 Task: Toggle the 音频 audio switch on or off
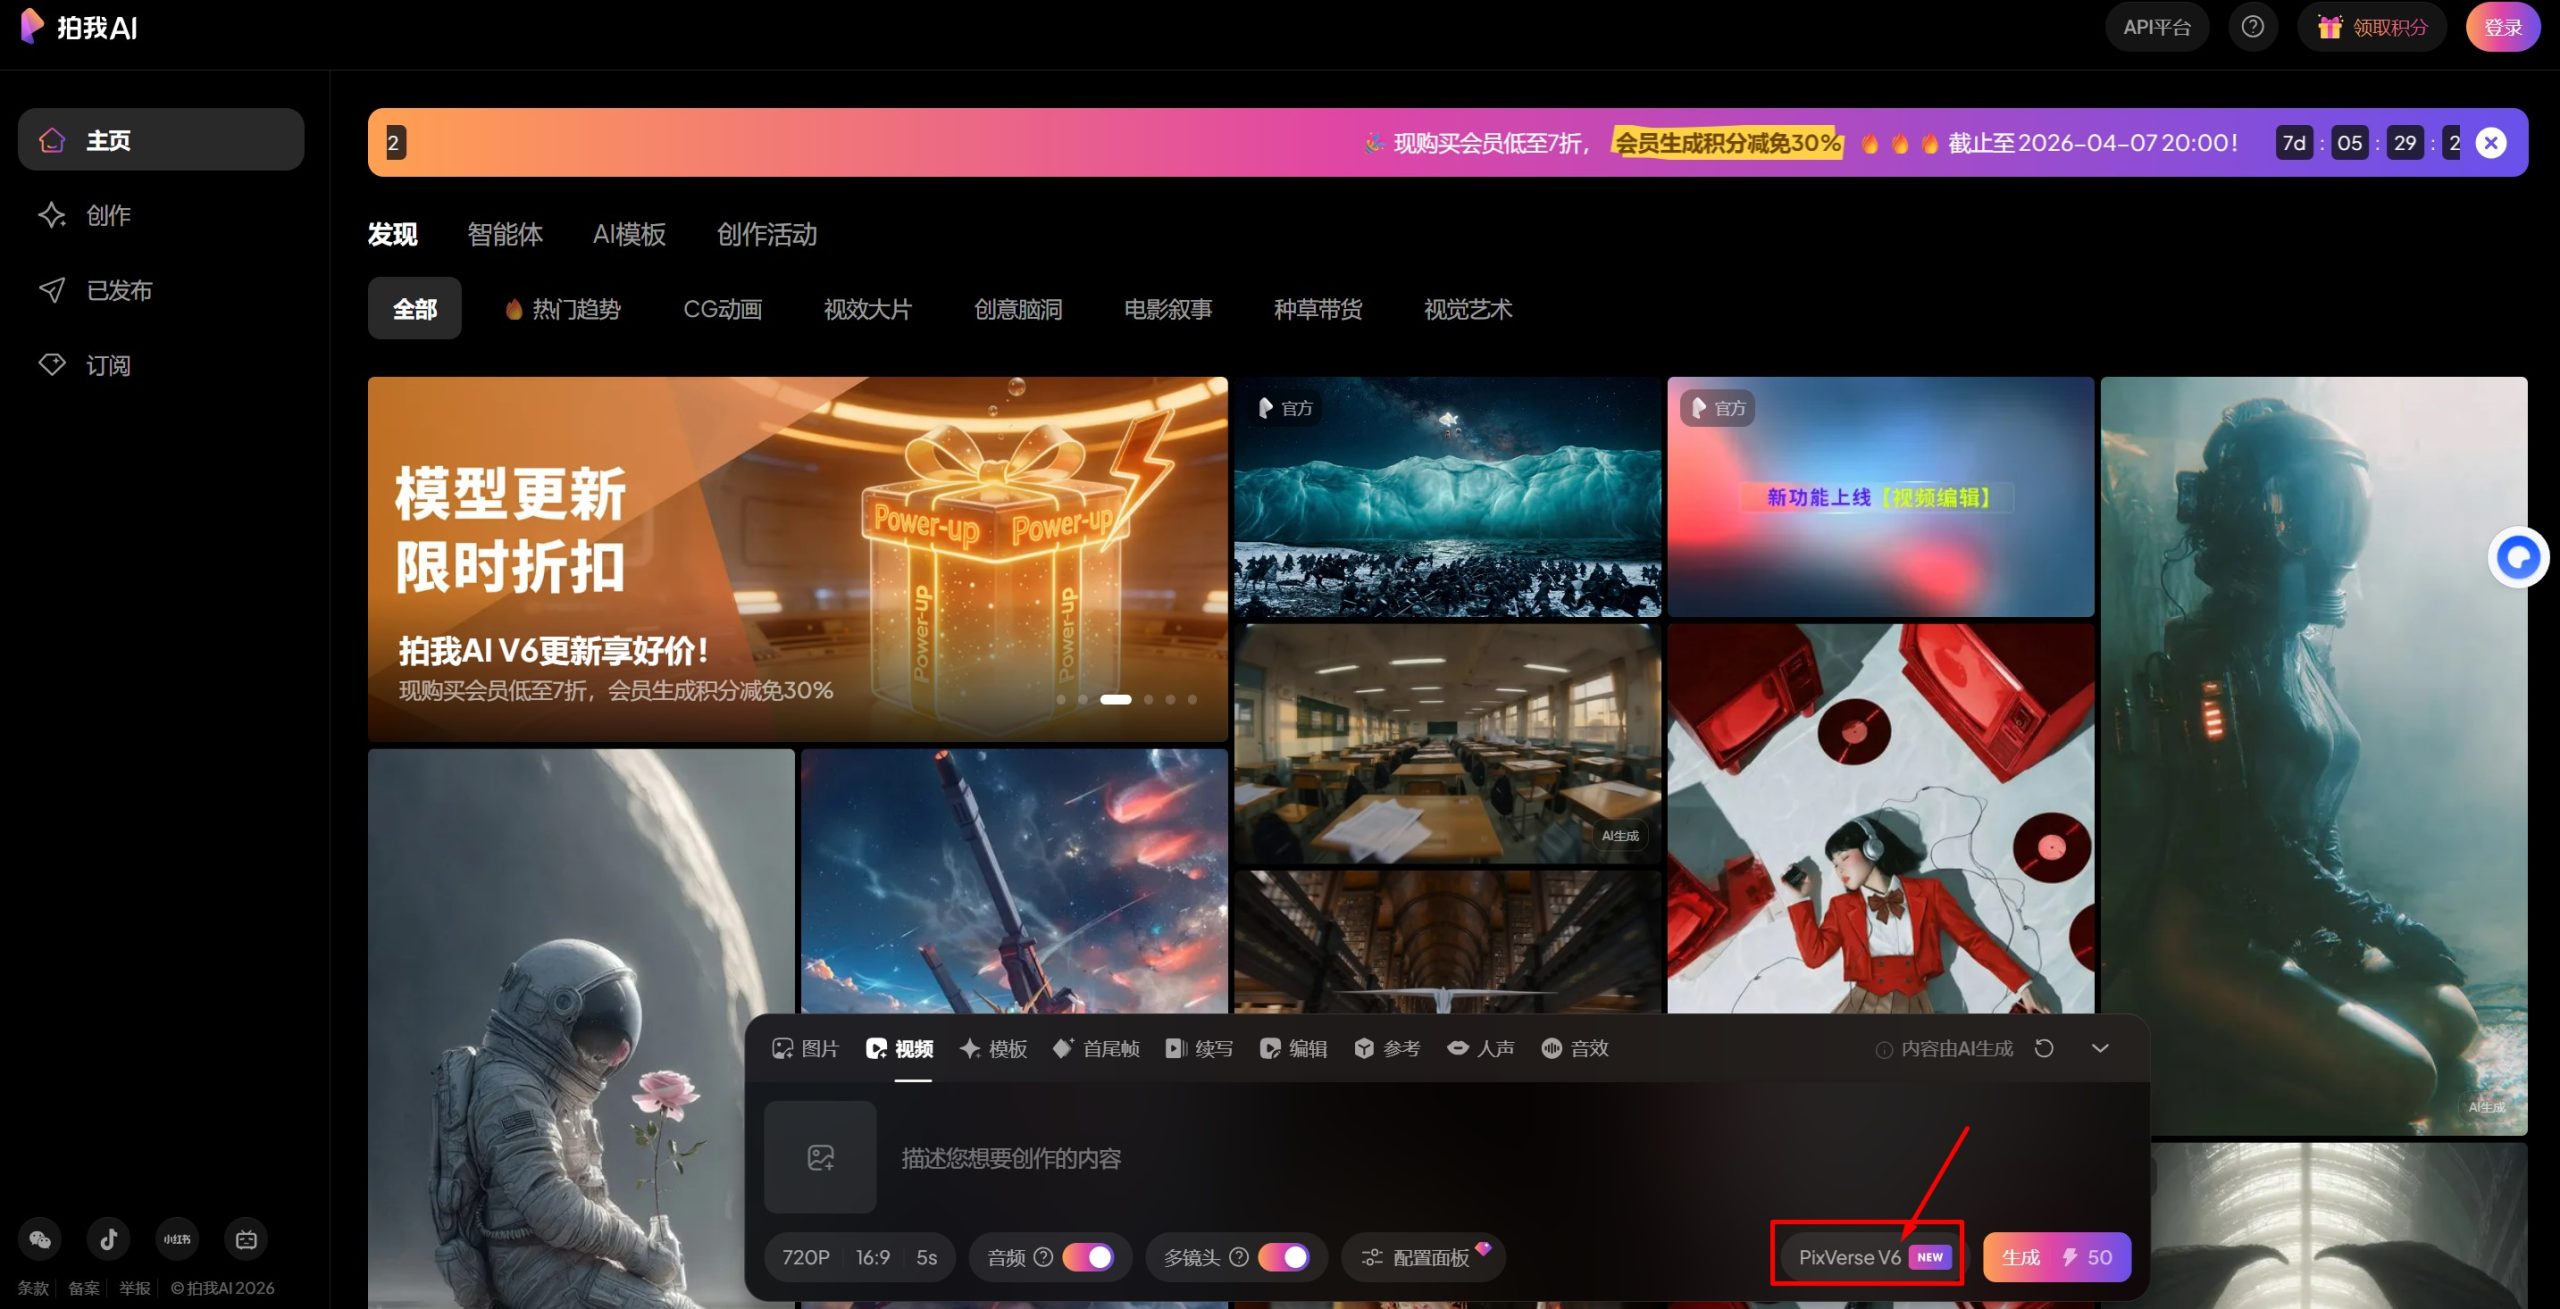1088,1257
